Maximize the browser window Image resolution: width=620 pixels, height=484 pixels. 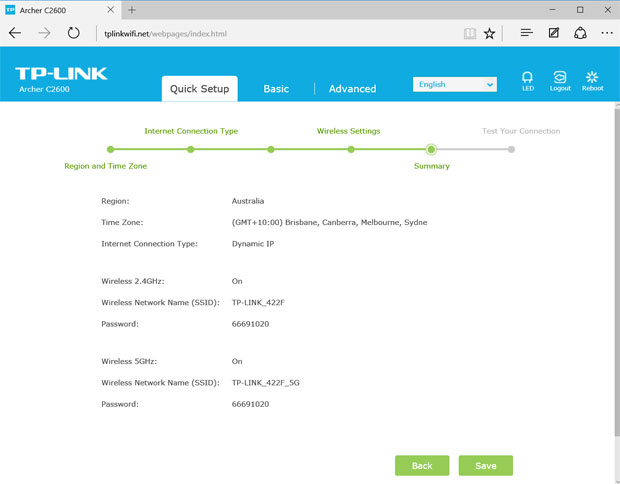pyautogui.click(x=580, y=9)
